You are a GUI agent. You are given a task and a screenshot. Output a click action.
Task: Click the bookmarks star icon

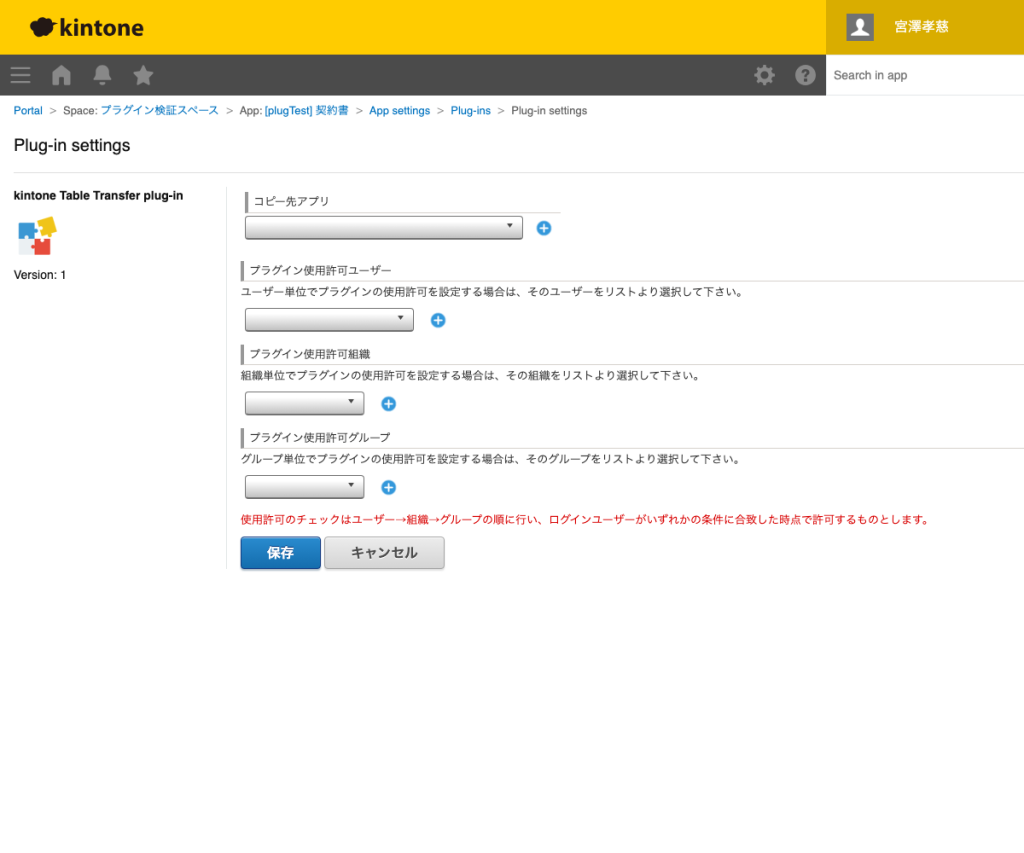143,75
